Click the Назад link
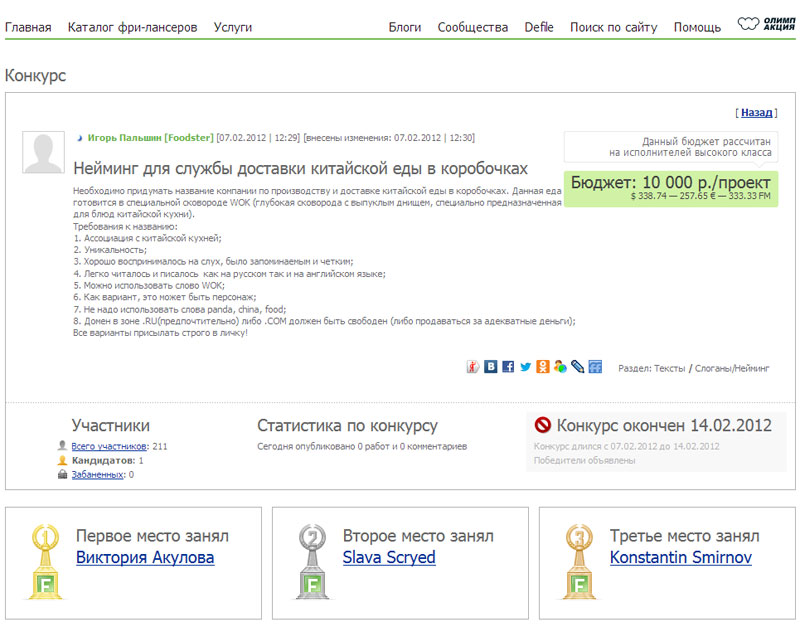The image size is (800, 627). [x=756, y=113]
